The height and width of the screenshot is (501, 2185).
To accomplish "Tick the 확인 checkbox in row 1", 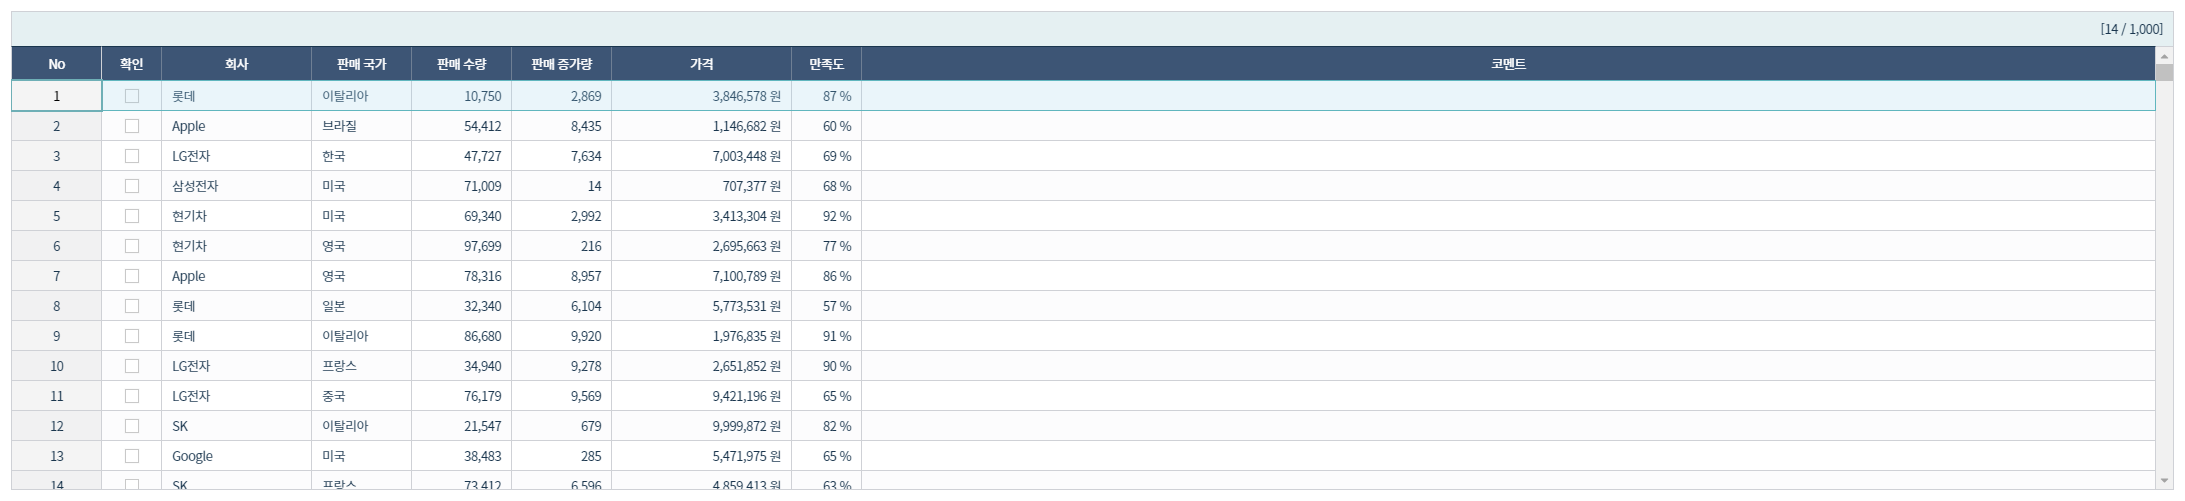I will pyautogui.click(x=132, y=96).
